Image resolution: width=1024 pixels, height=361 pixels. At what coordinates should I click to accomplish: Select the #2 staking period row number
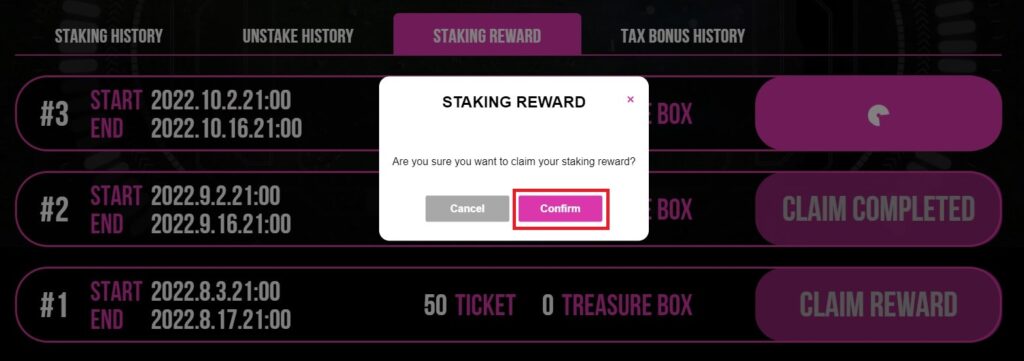click(x=54, y=210)
